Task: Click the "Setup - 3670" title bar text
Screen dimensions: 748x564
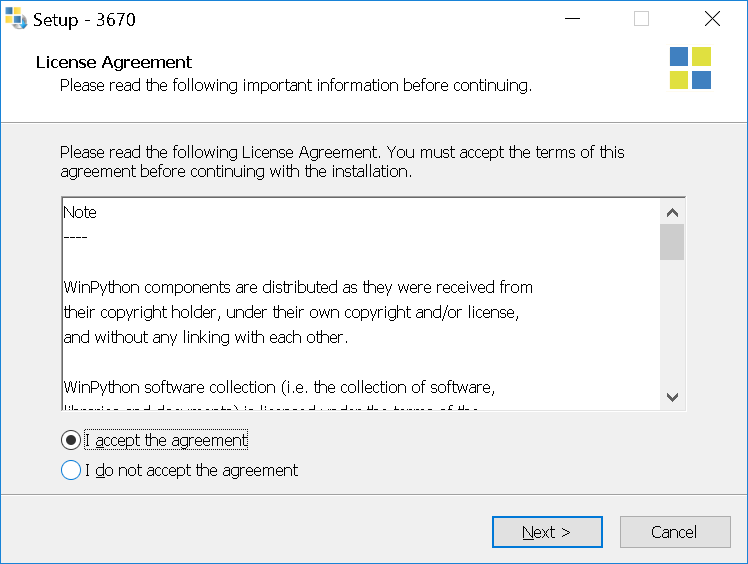Action: [x=84, y=20]
